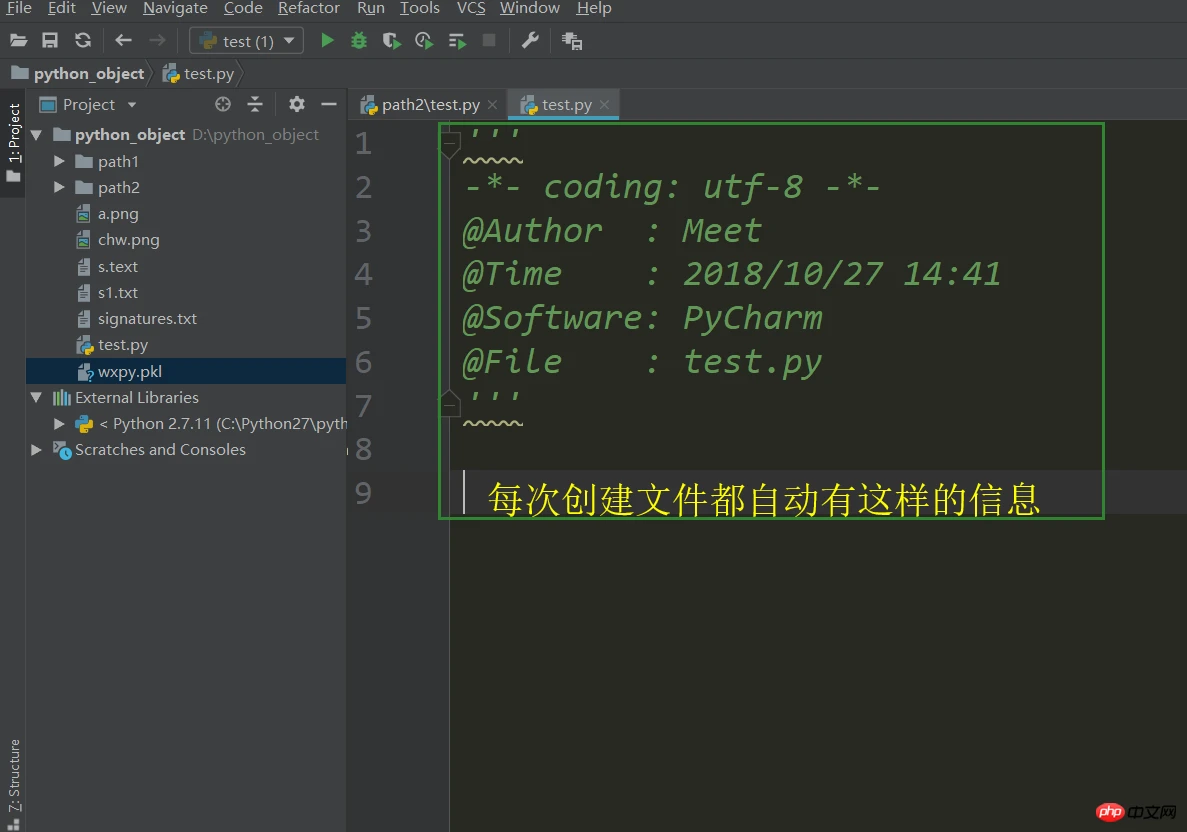Expand Scratches and Consoles
Image resolution: width=1187 pixels, height=832 pixels.
(36, 450)
